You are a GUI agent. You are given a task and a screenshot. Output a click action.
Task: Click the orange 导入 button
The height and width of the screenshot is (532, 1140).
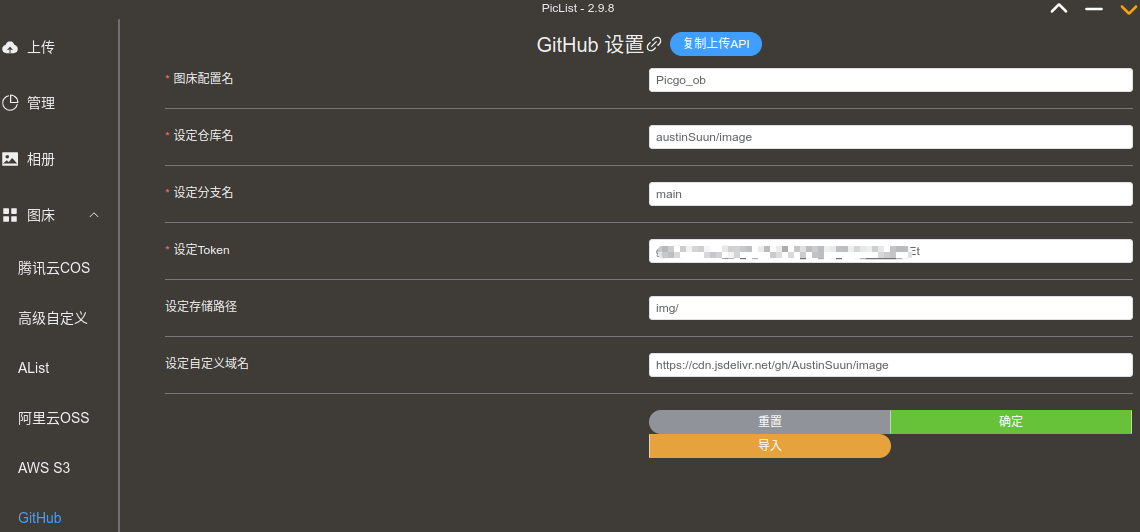tap(770, 446)
